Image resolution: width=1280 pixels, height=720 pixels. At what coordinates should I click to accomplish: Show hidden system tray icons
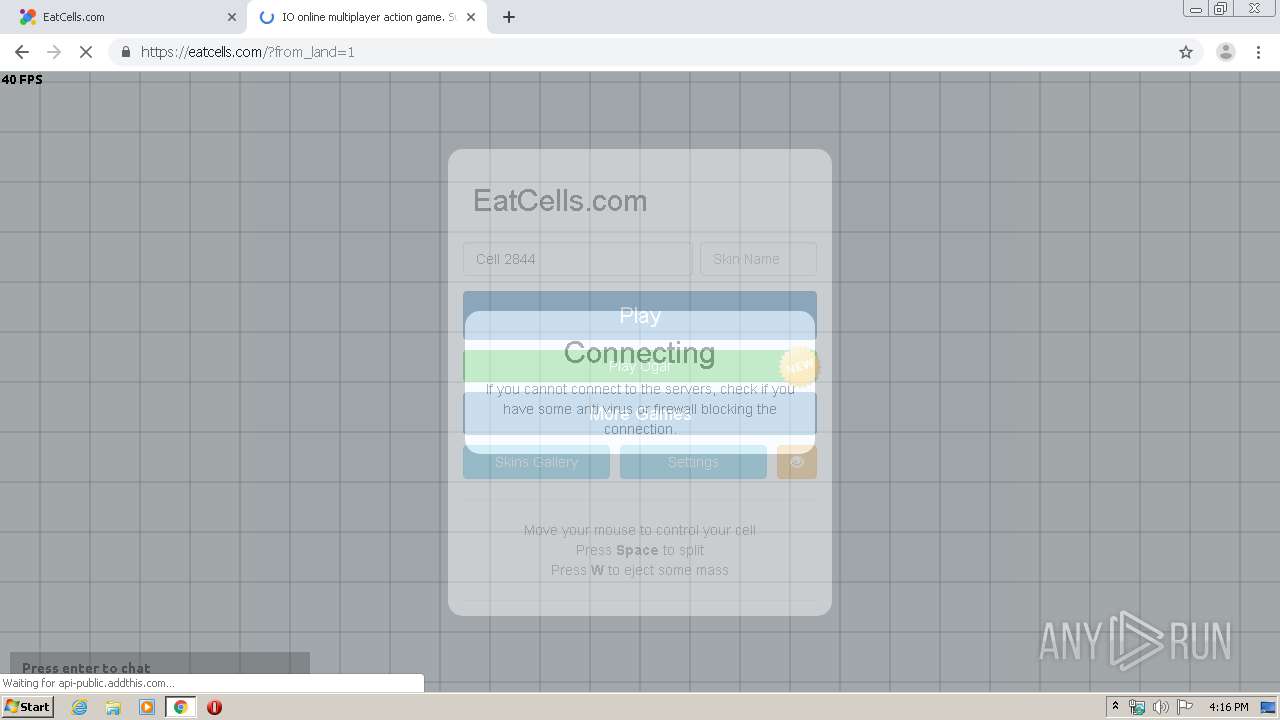[x=1115, y=707]
